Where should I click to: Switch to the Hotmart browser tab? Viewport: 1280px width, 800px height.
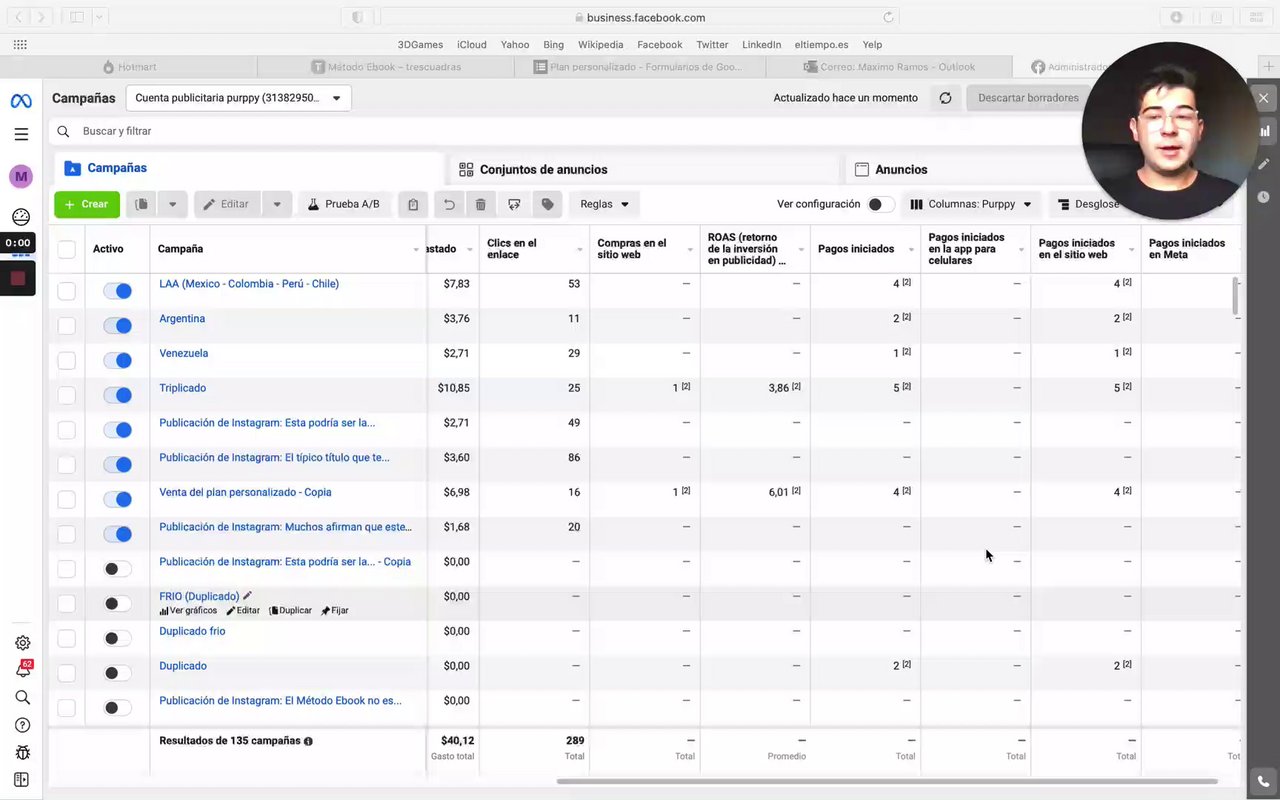tap(130, 67)
